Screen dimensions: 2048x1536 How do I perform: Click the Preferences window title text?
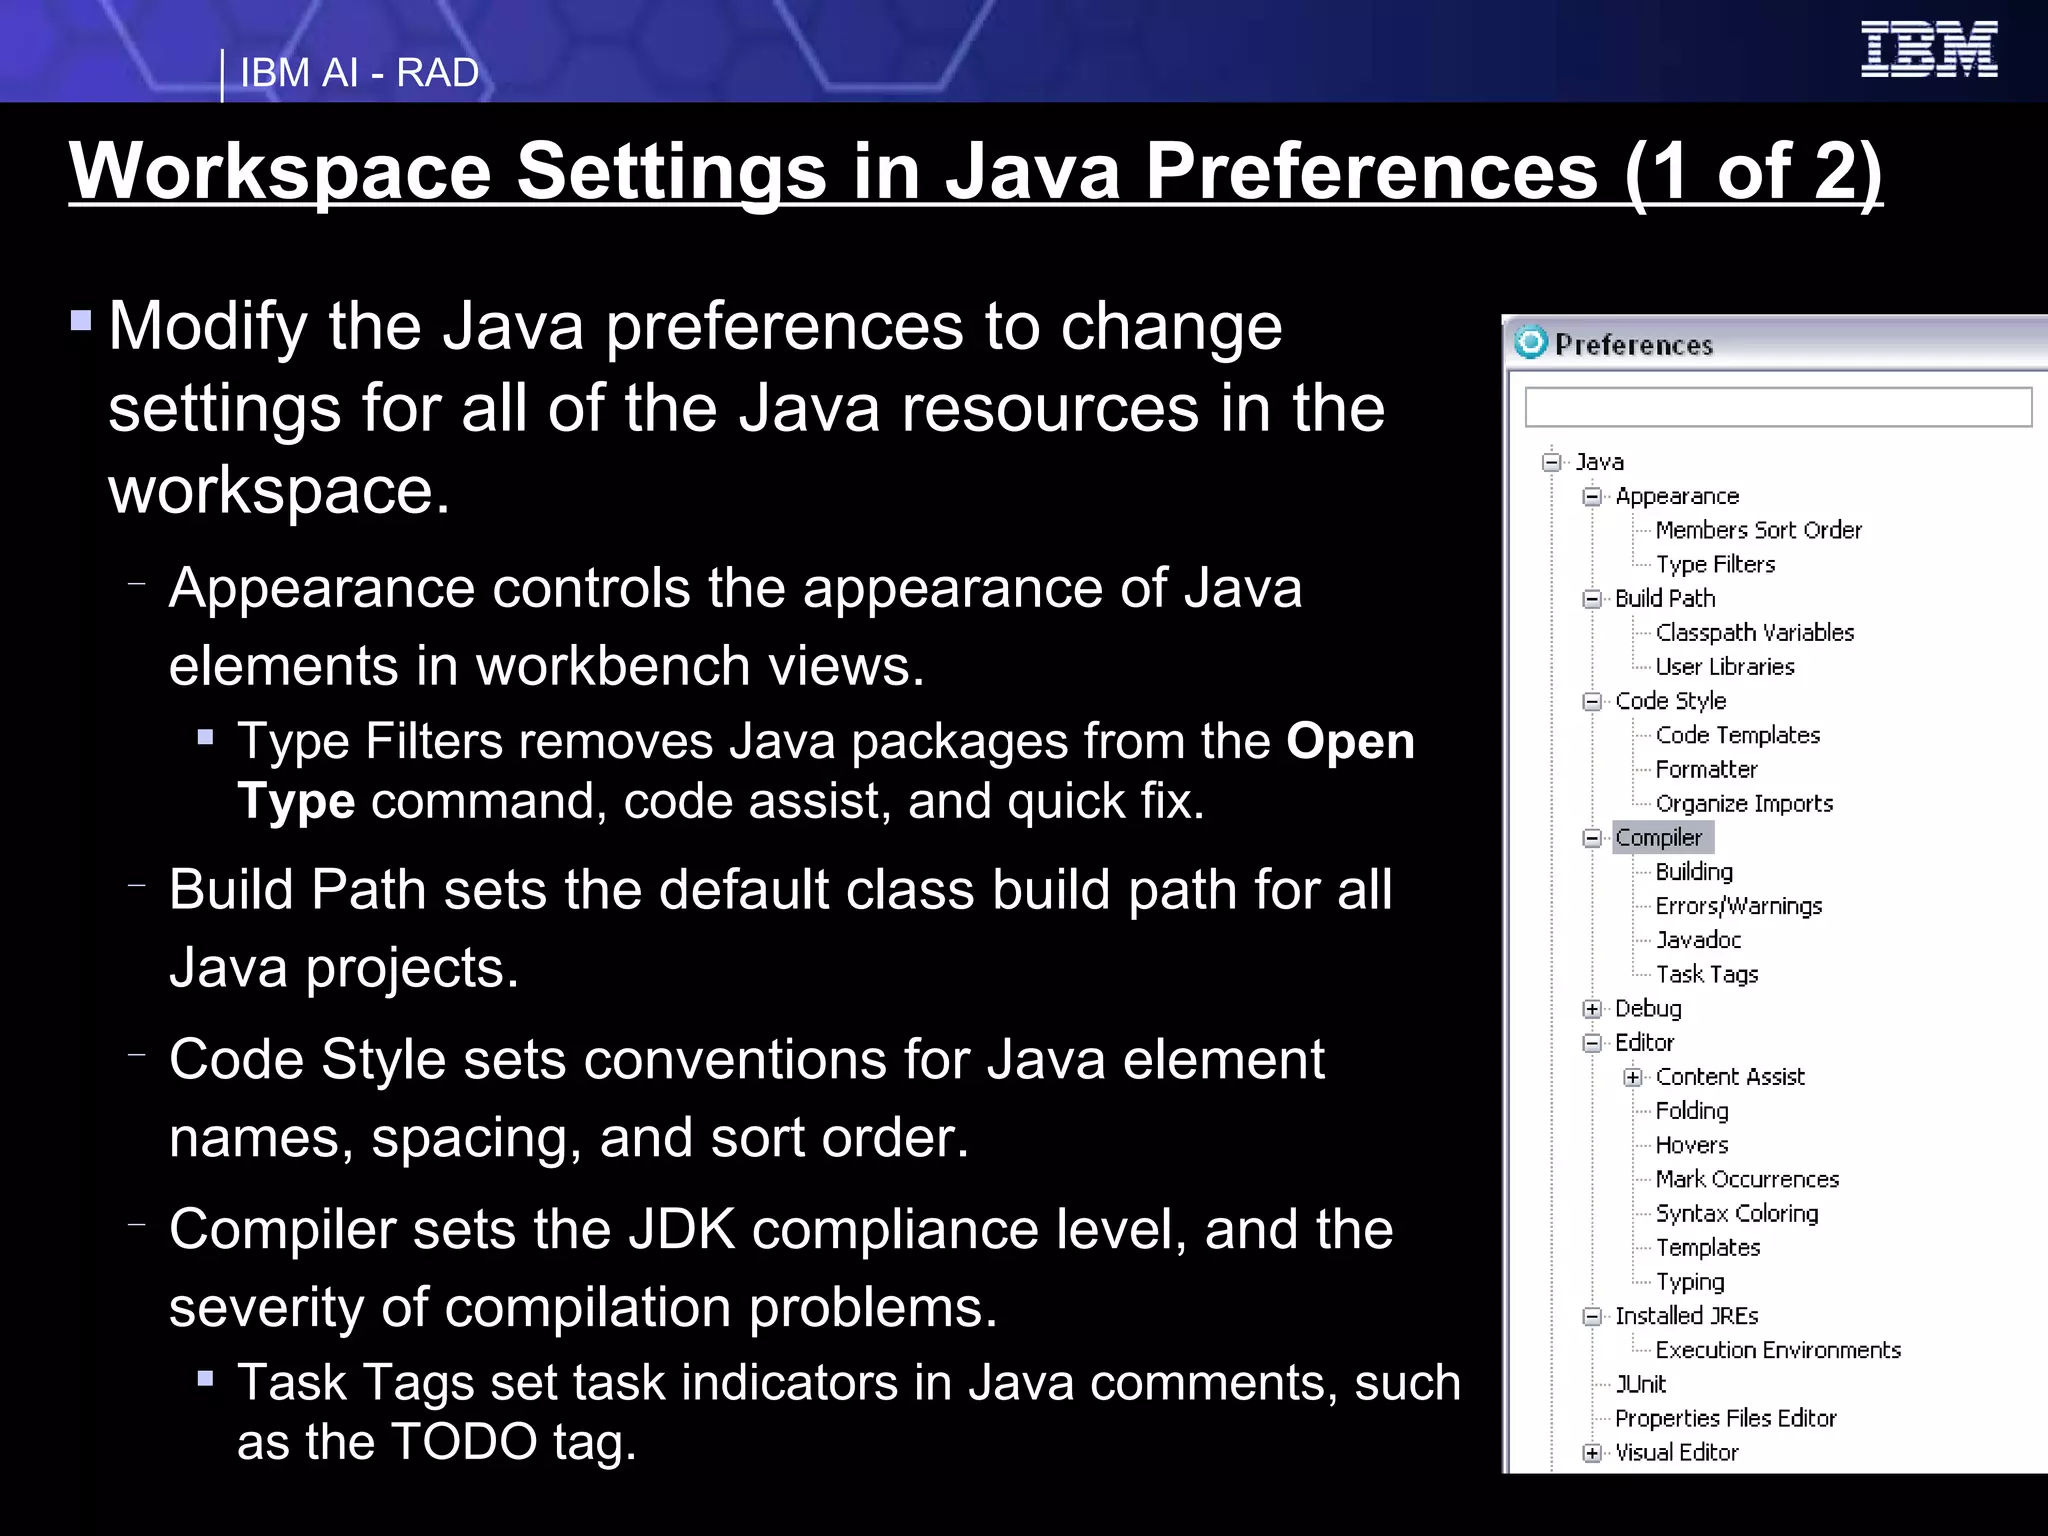coord(1633,345)
